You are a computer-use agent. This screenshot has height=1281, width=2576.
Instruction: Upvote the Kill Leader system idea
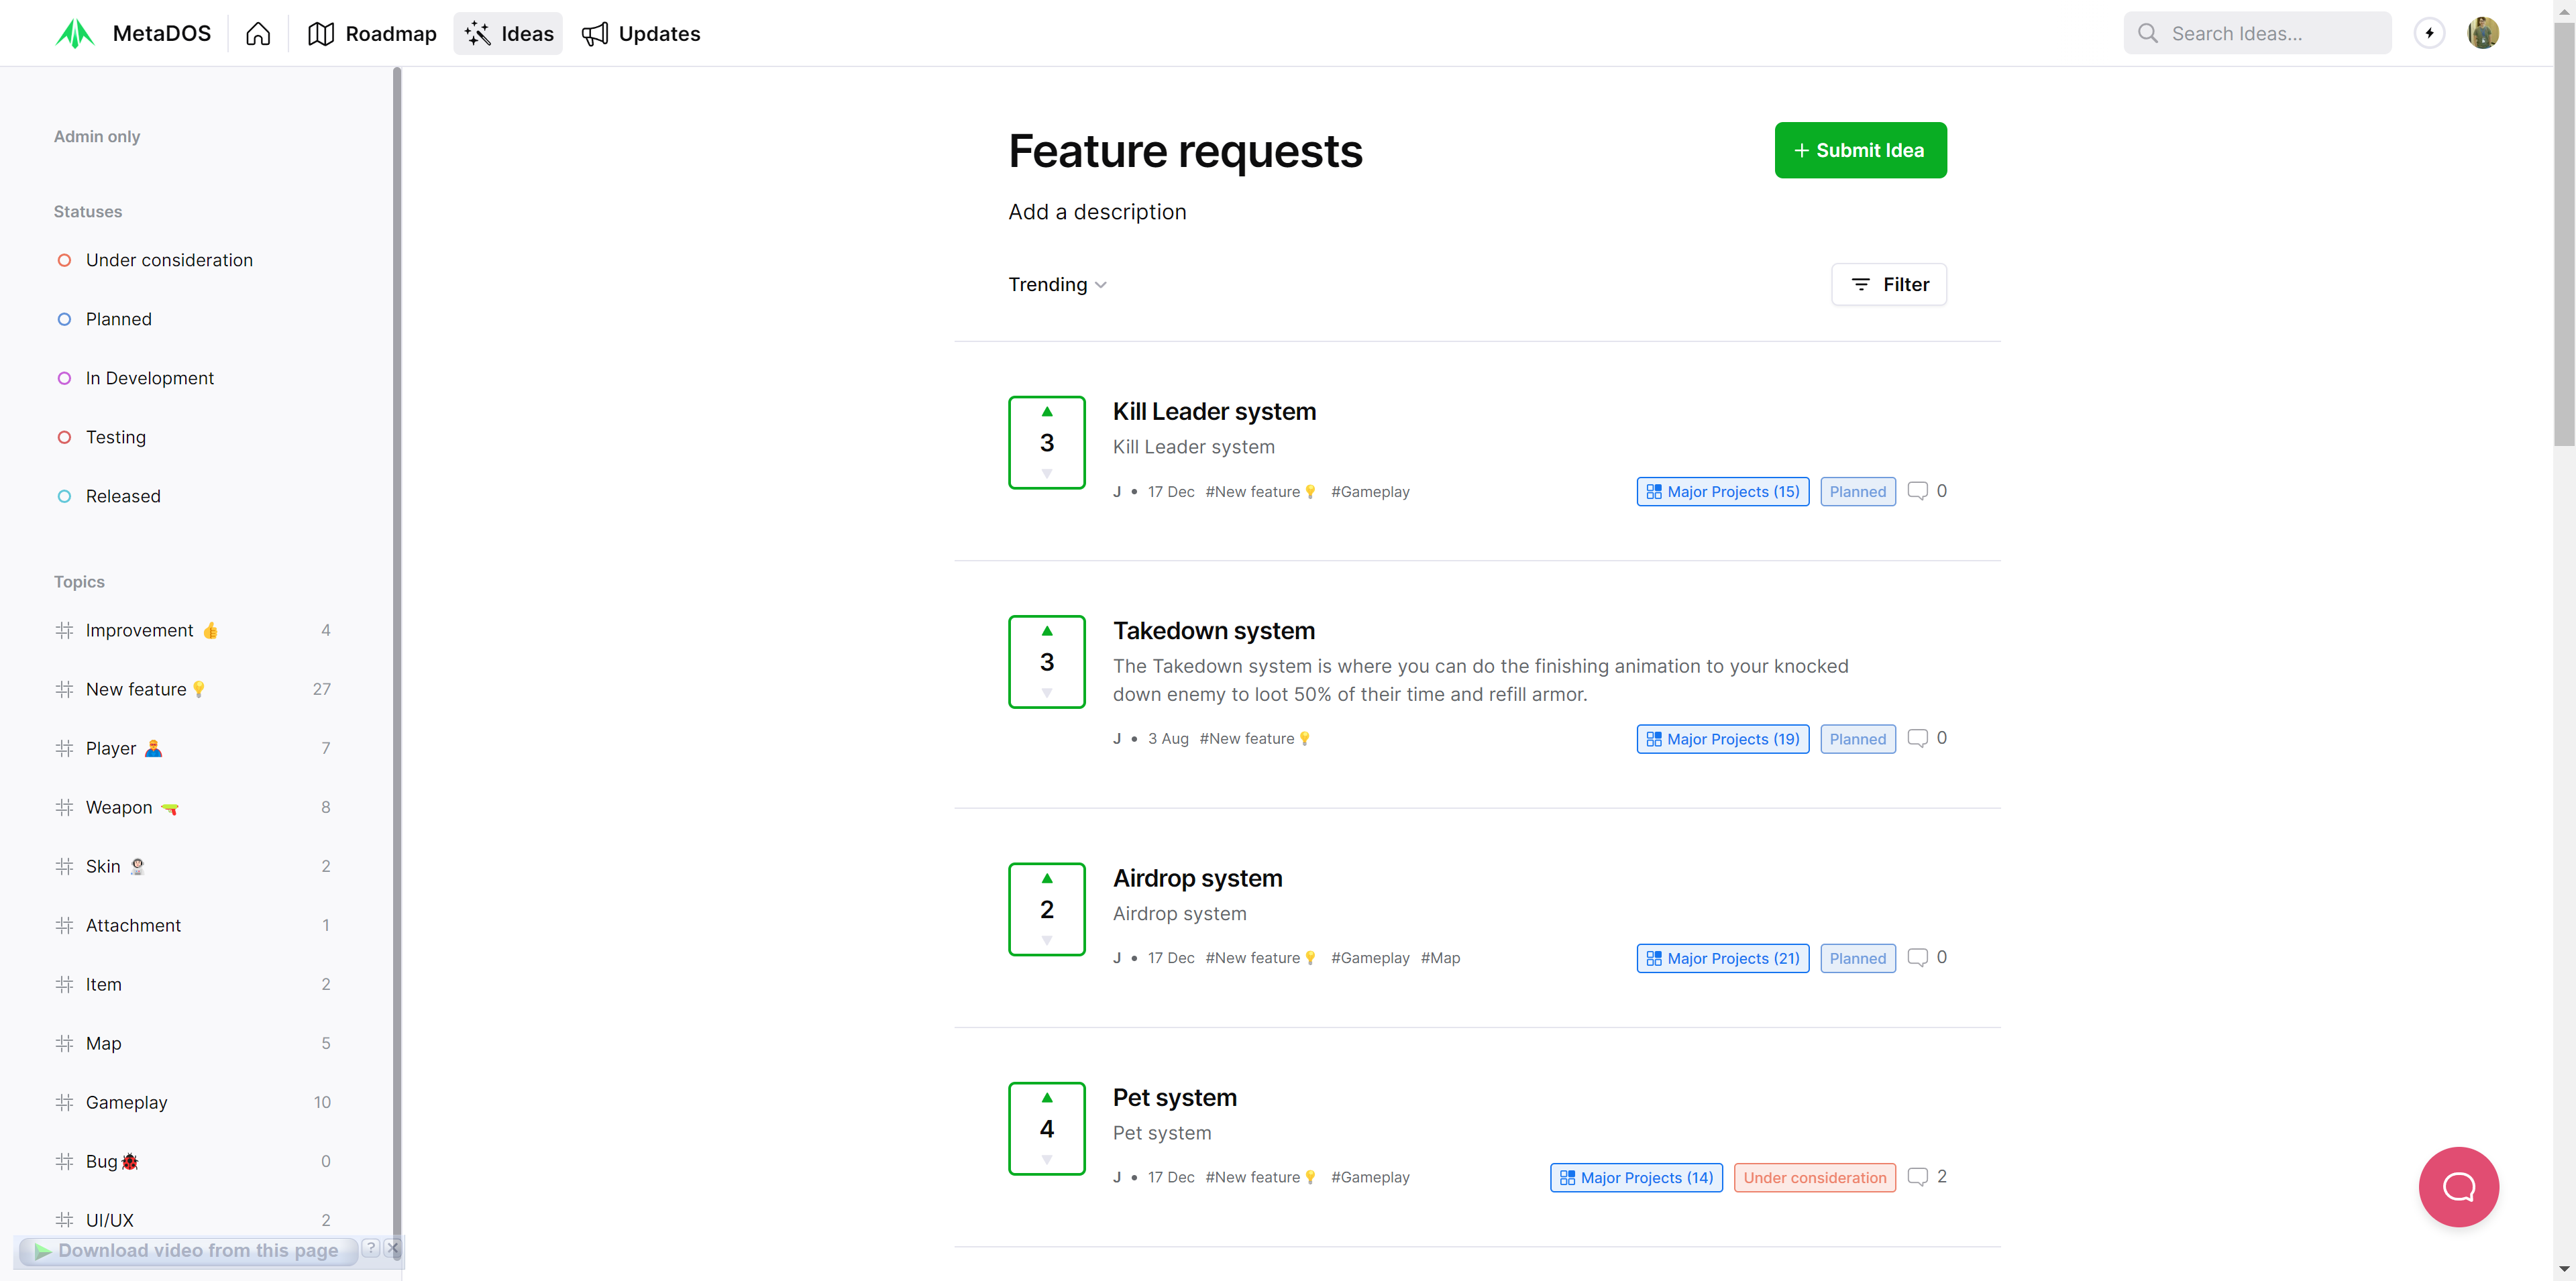(1047, 412)
